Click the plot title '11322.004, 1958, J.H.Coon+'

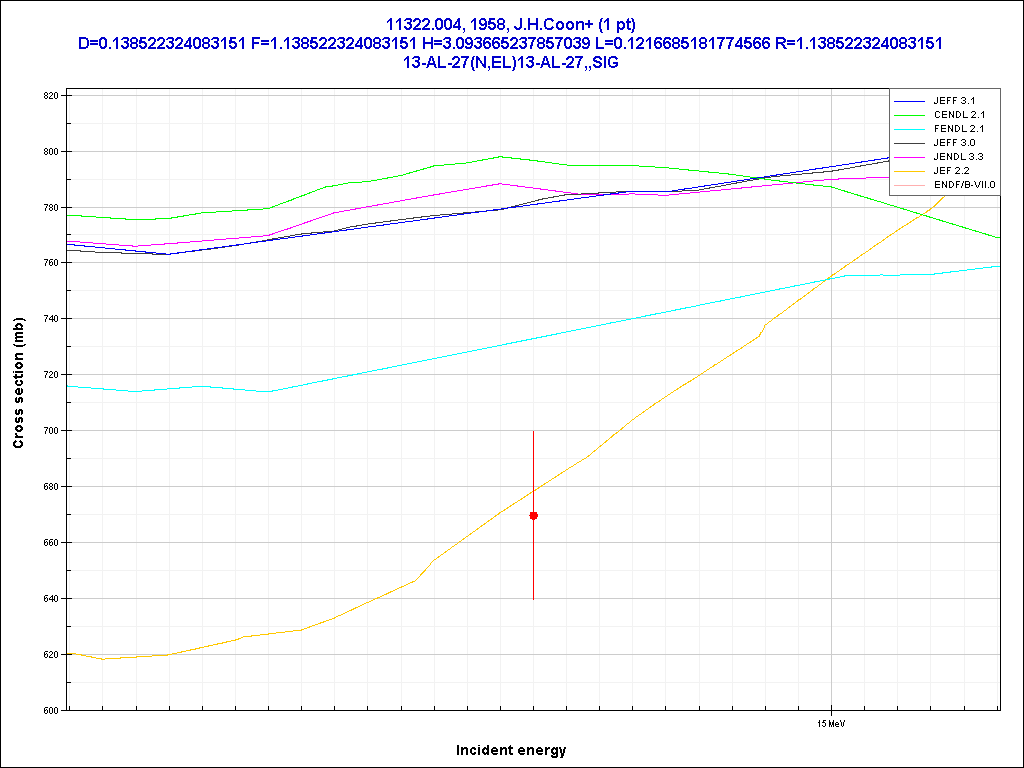click(511, 24)
